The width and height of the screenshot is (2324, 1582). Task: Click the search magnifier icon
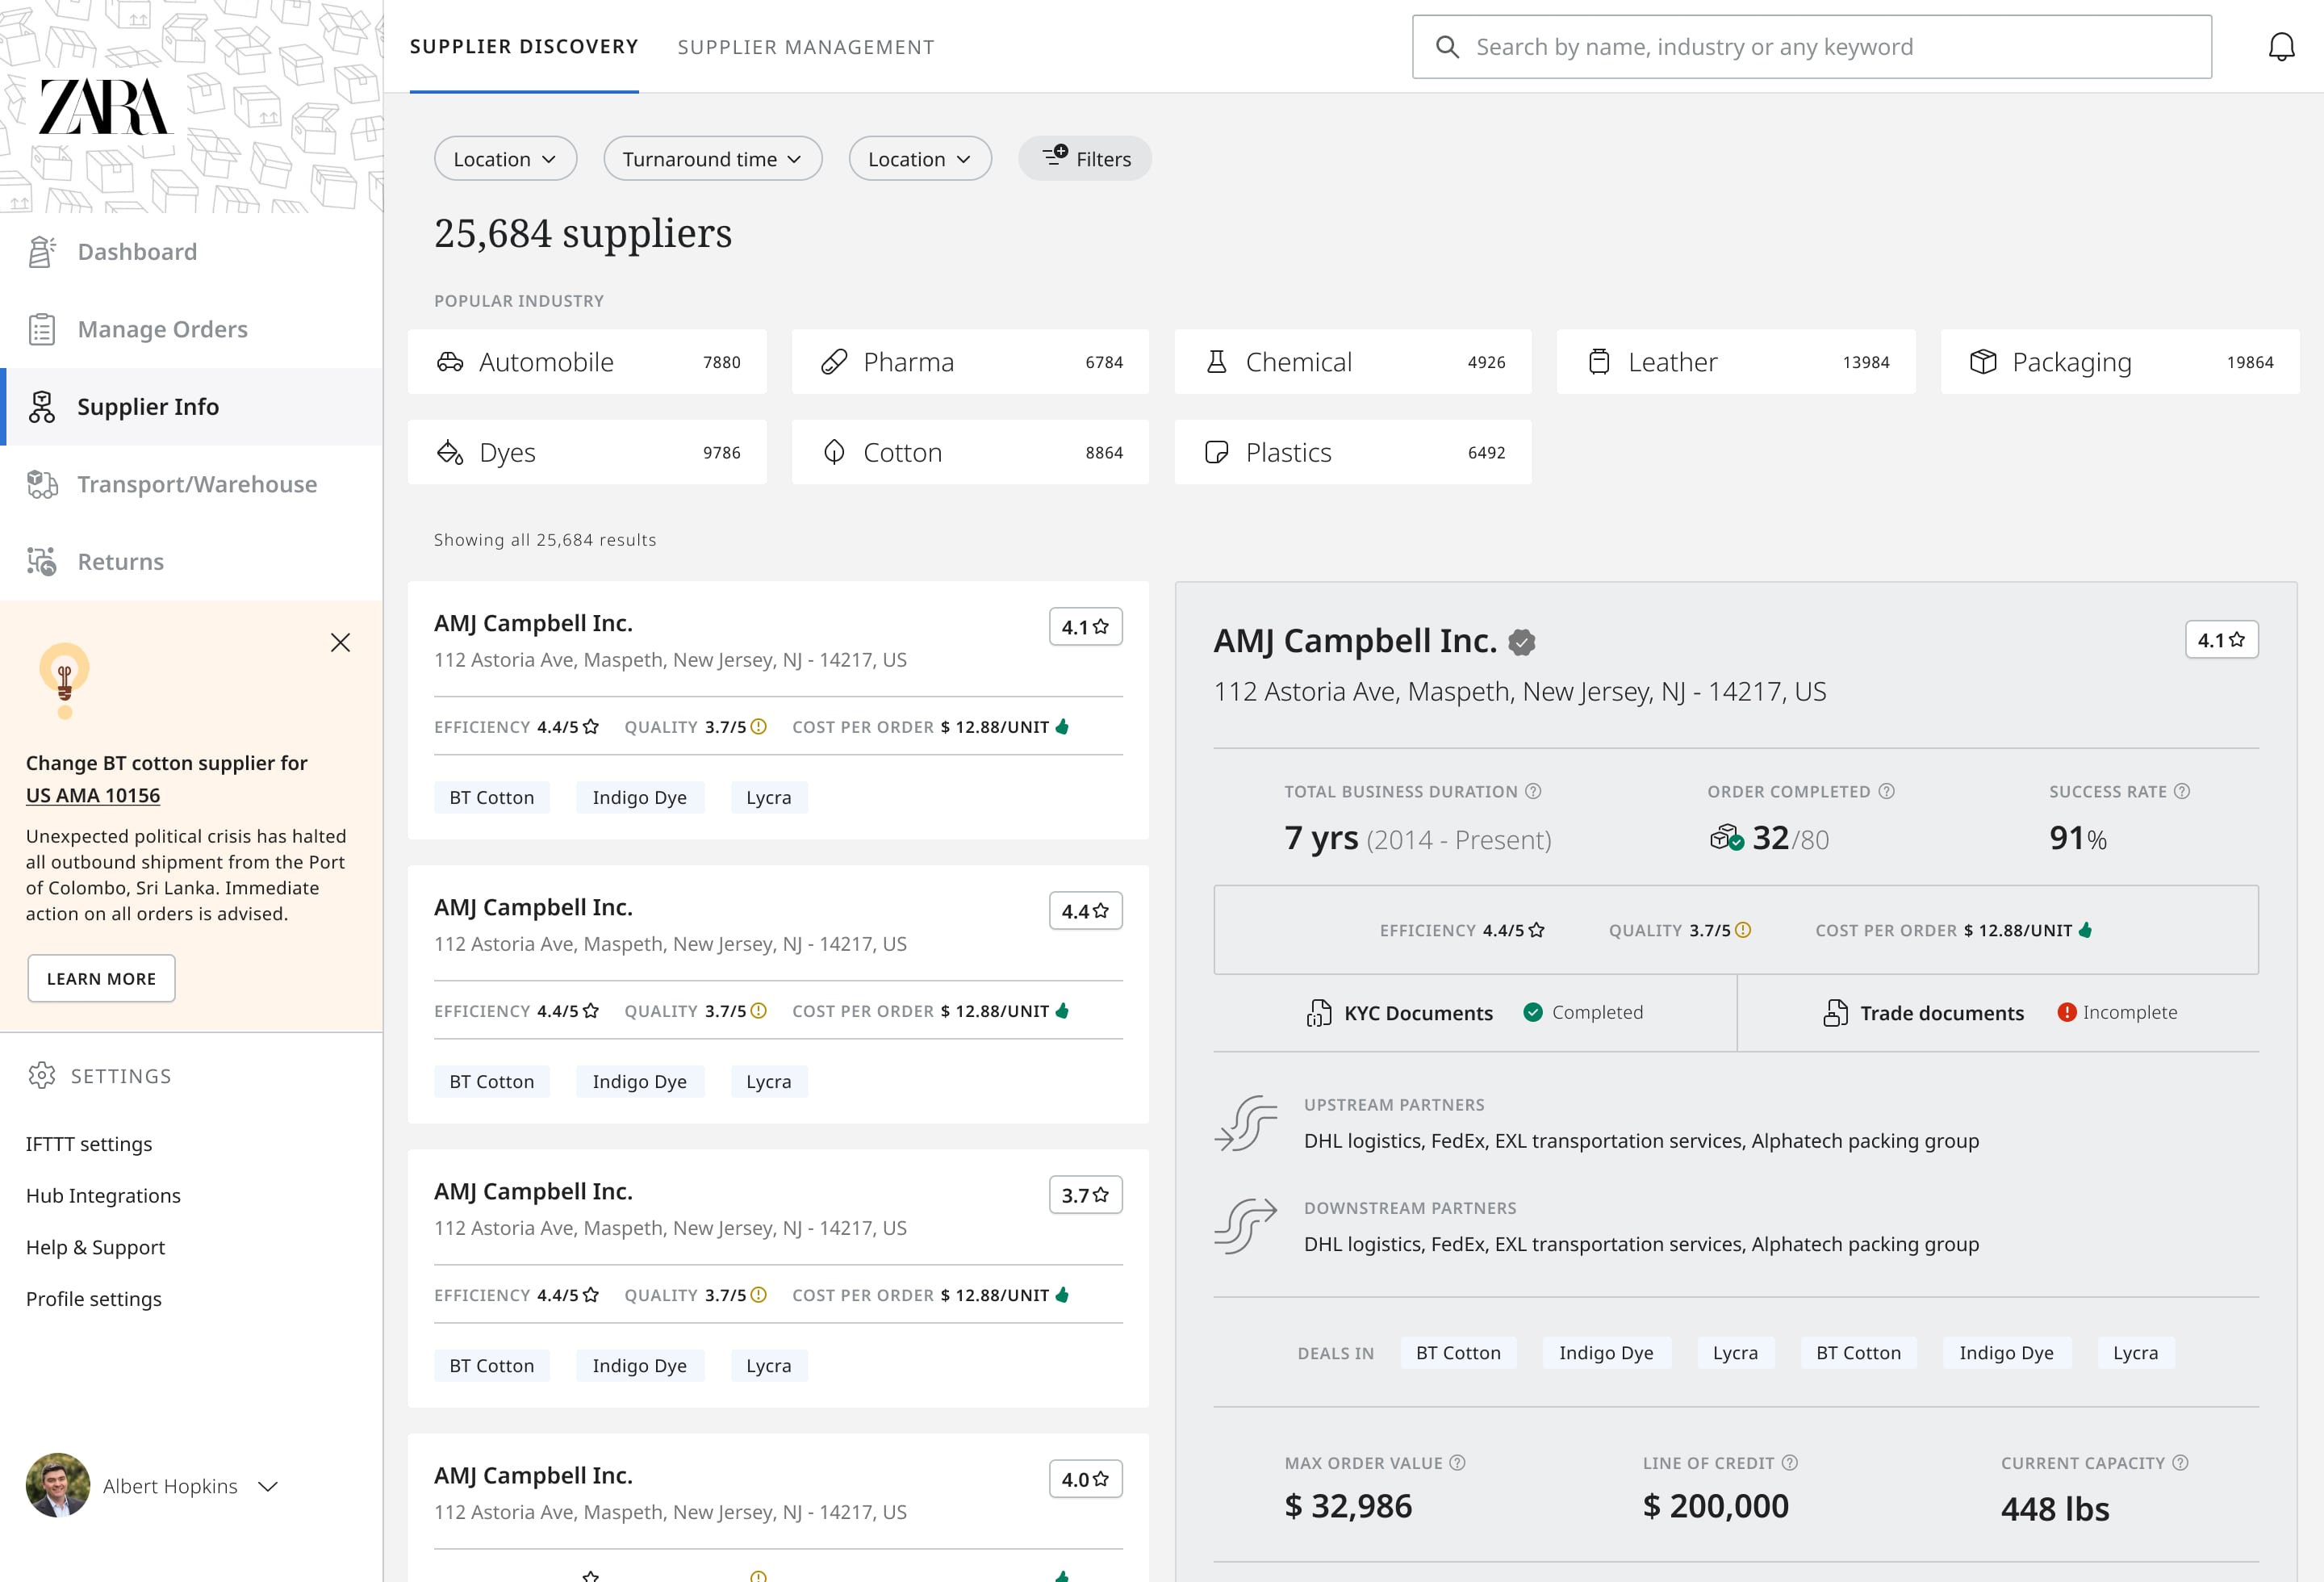(1447, 47)
